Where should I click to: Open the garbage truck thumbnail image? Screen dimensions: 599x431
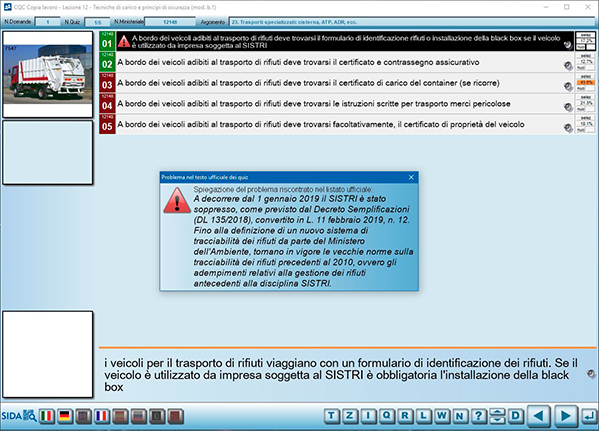click(48, 75)
